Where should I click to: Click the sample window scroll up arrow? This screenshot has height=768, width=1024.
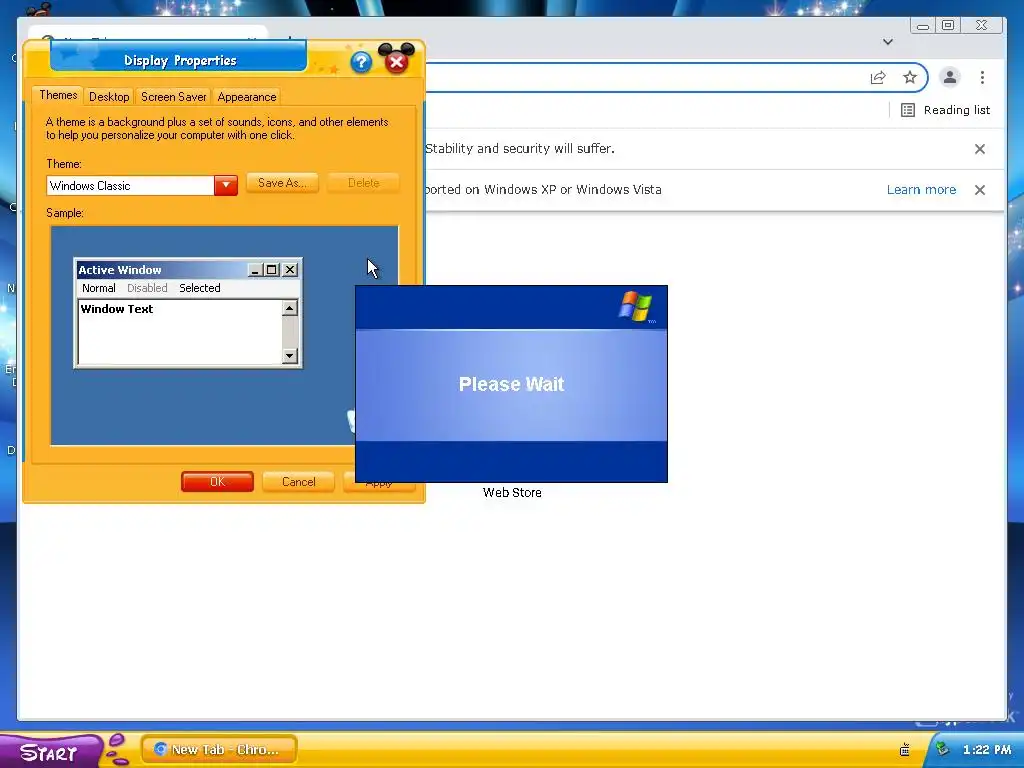pos(290,308)
